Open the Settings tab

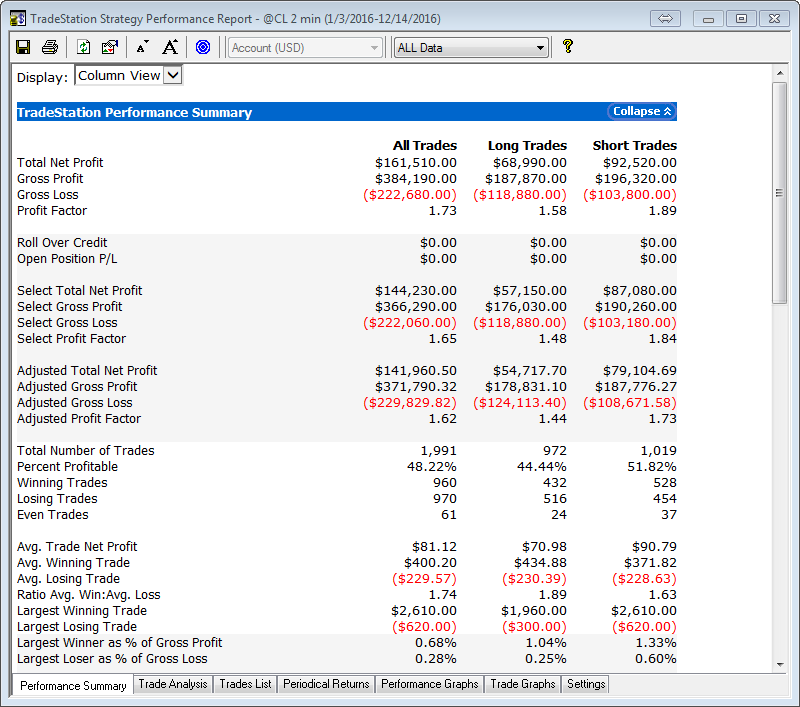(586, 684)
